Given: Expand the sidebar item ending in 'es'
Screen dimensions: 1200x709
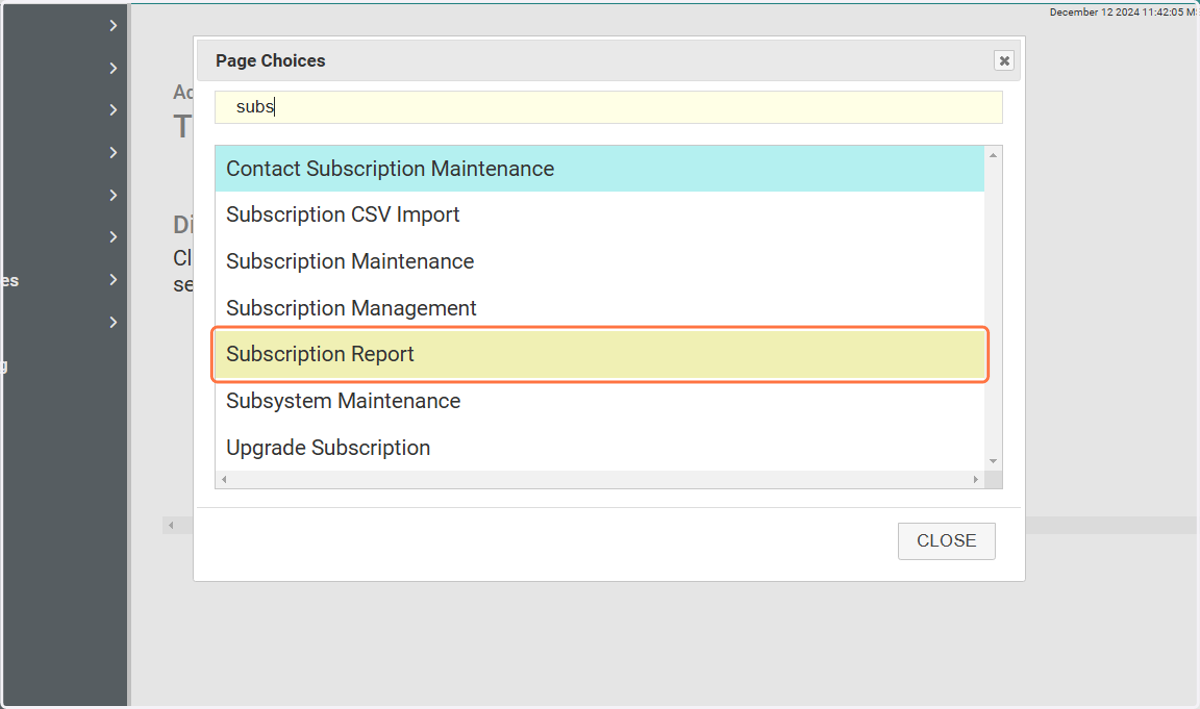Looking at the screenshot, I should tap(114, 280).
